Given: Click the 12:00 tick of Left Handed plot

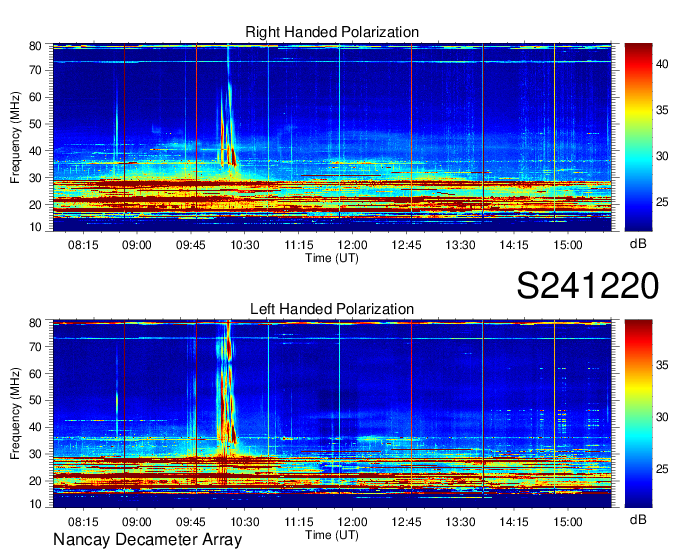Looking at the screenshot, I should point(352,522).
